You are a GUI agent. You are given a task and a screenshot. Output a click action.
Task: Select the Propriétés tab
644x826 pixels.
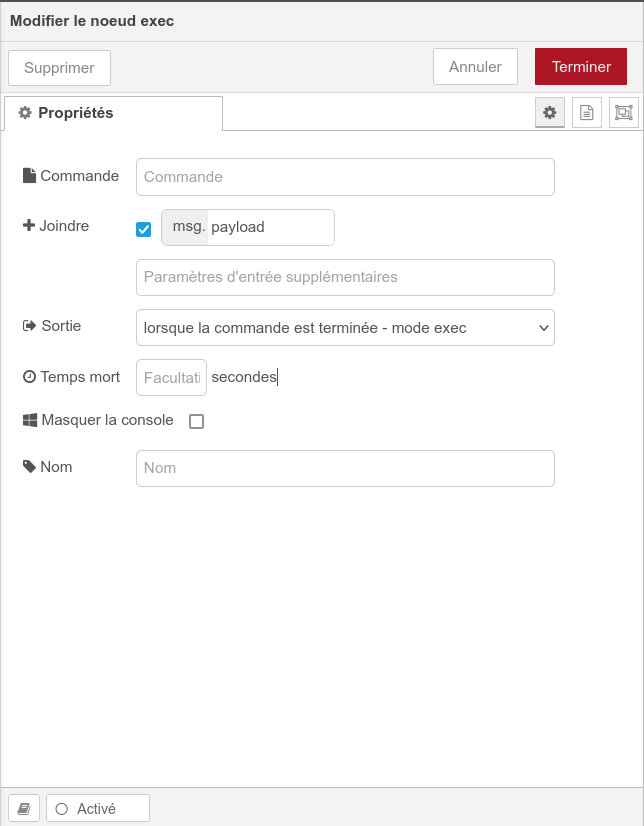click(x=113, y=113)
